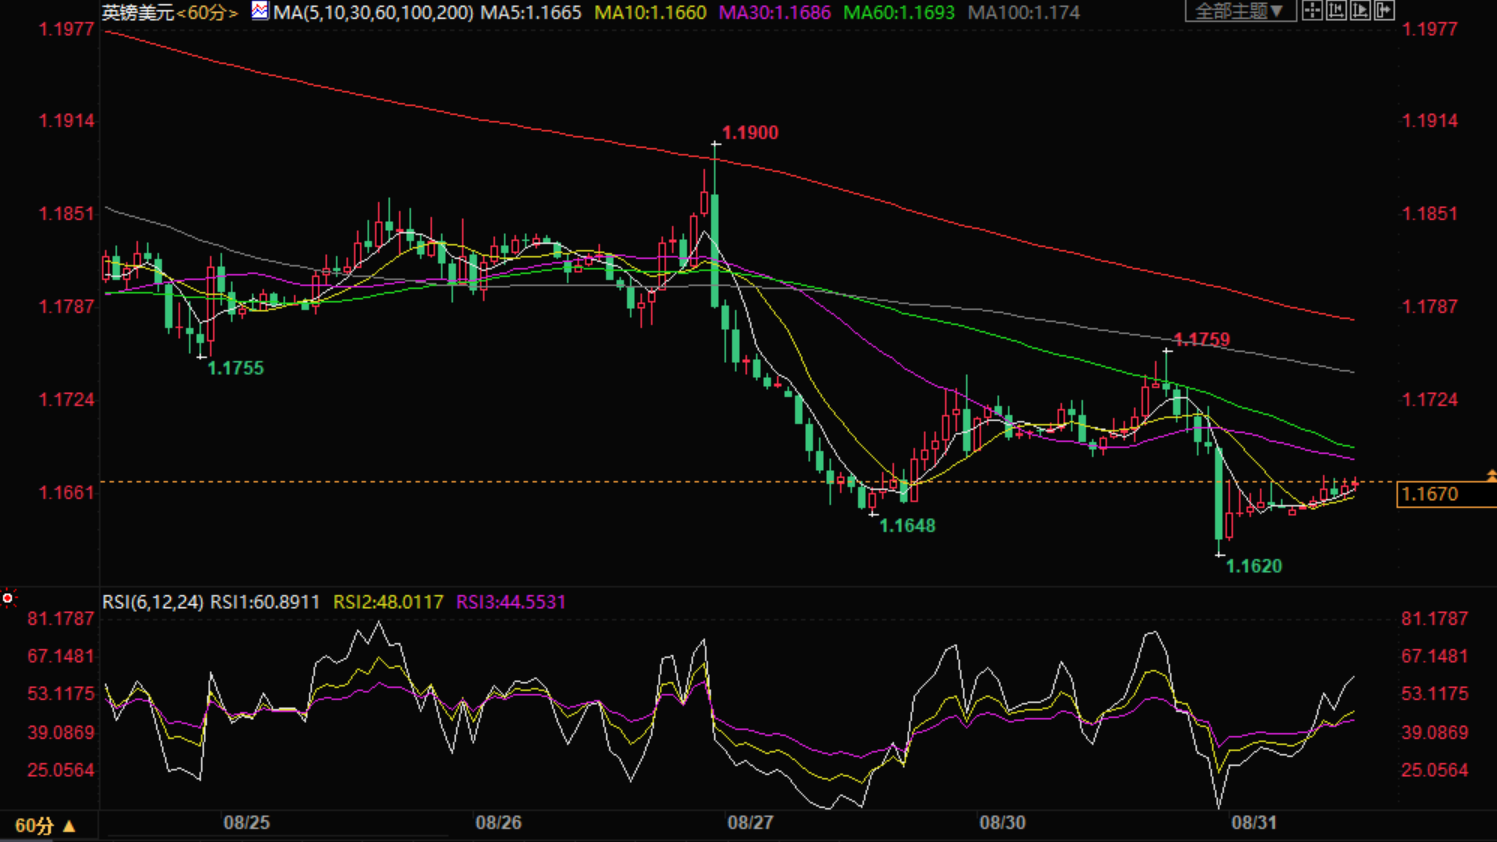Click the 08/30 date on the time axis
The image size is (1497, 842).
pos(1002,823)
